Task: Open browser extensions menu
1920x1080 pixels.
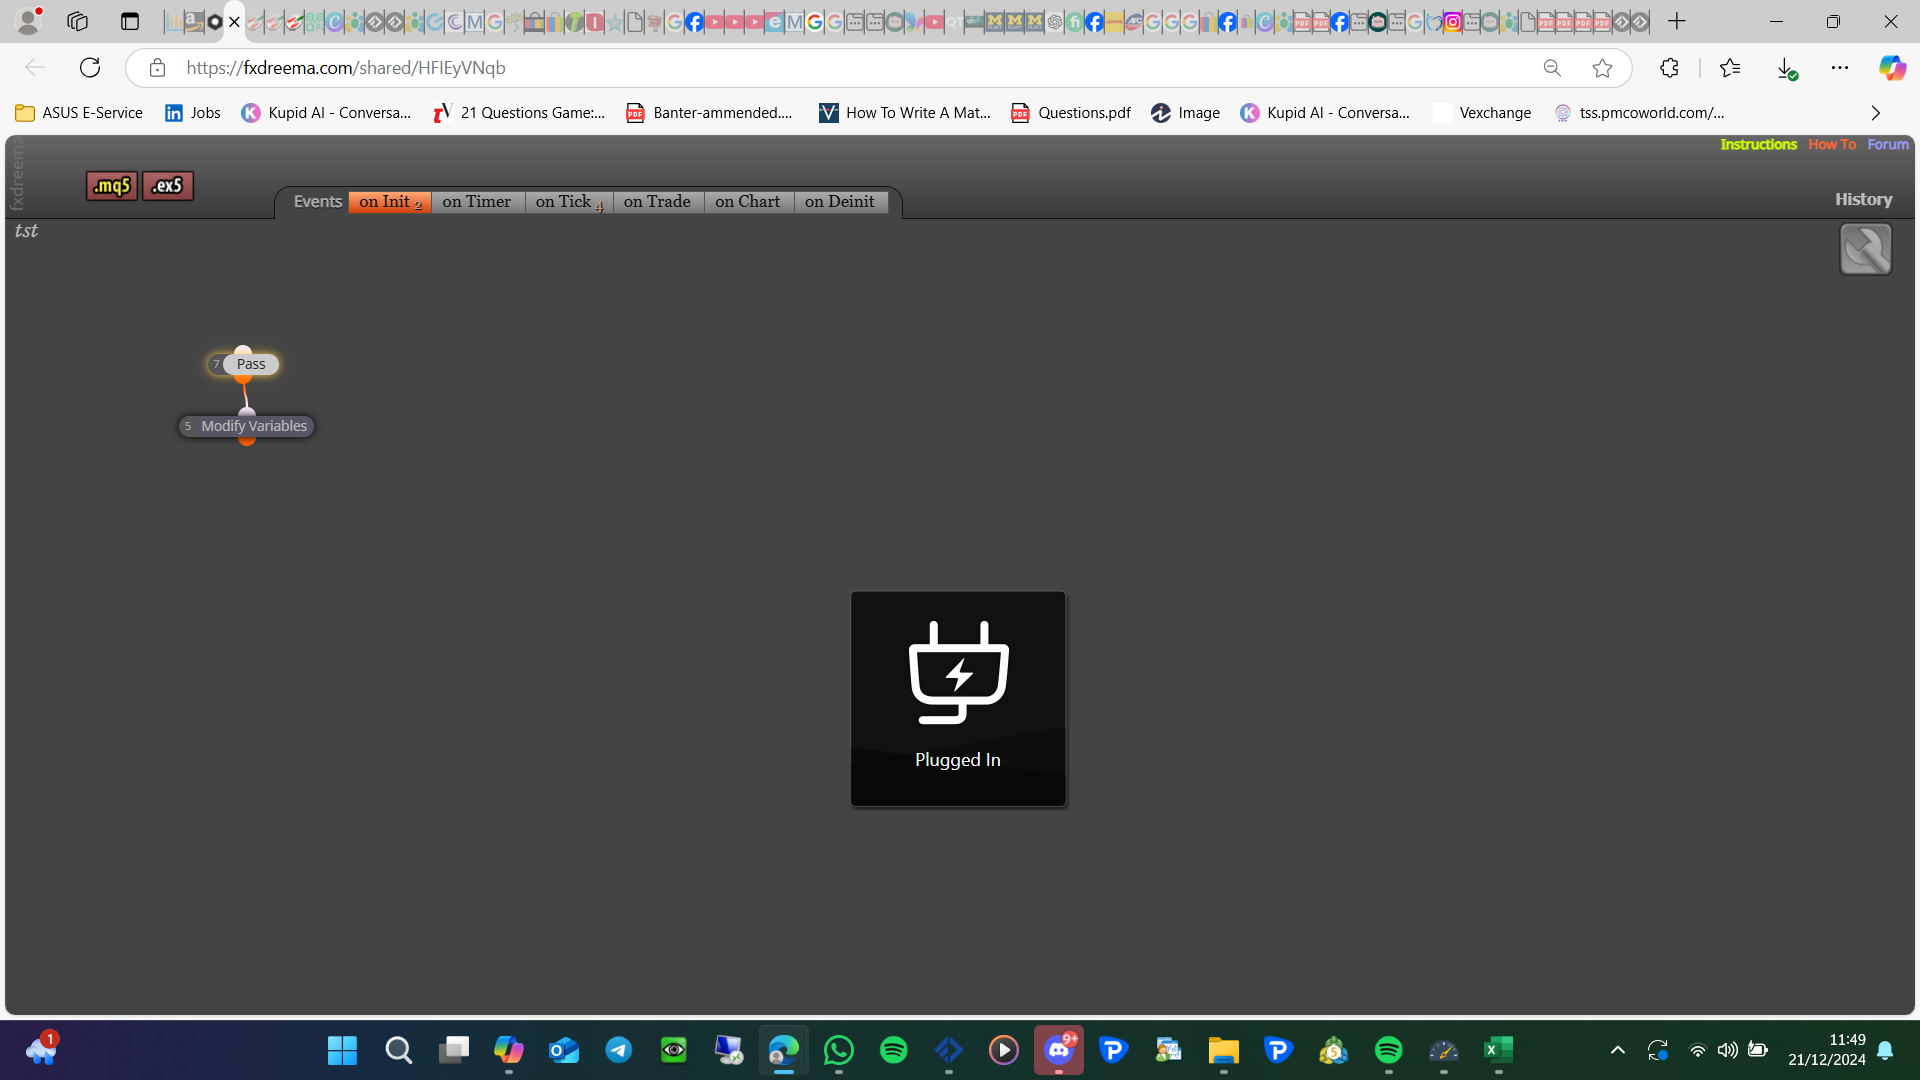Action: click(1669, 68)
